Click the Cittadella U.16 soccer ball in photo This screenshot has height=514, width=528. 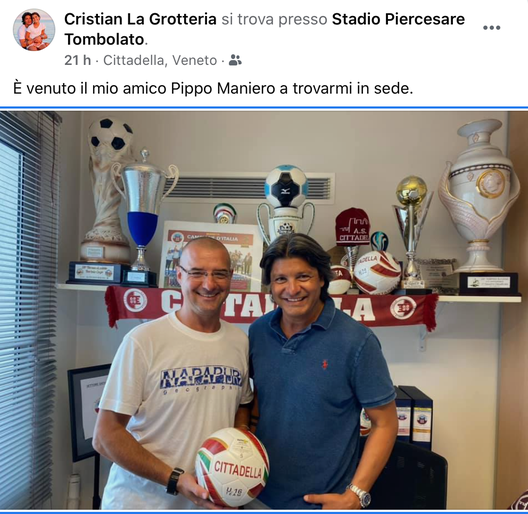232,467
